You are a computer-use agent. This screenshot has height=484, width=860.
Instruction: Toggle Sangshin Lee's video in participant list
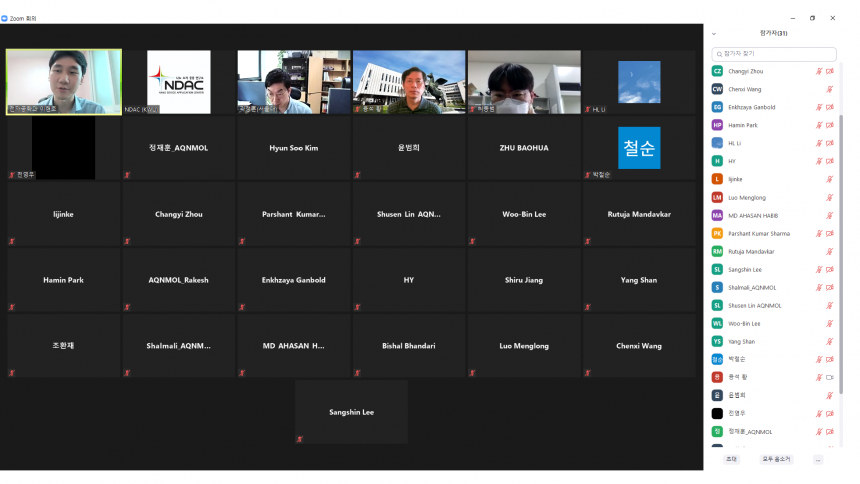click(829, 269)
